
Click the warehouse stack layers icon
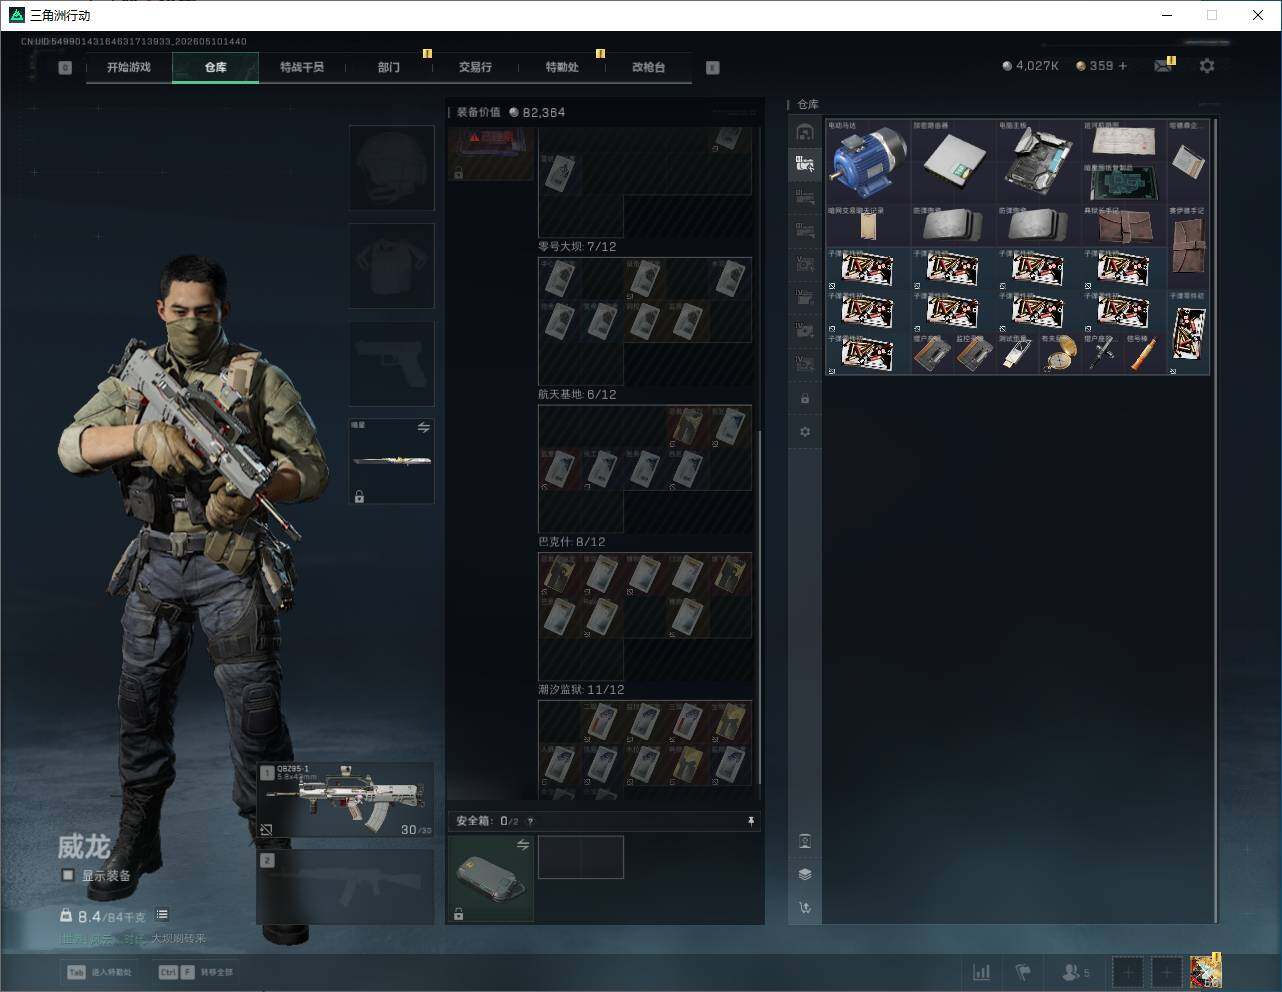[x=805, y=874]
